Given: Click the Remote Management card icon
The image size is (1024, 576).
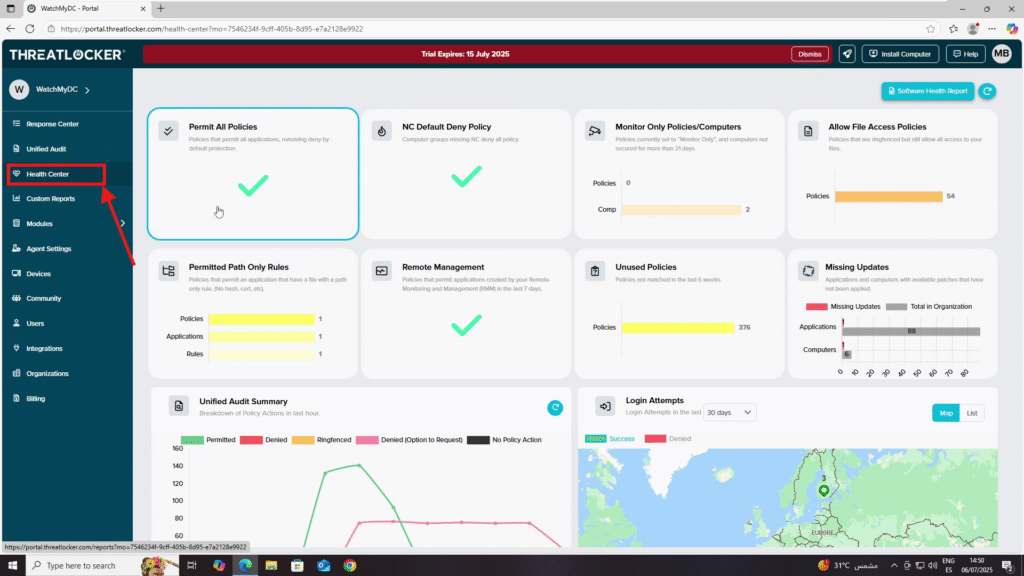Looking at the screenshot, I should [x=382, y=271].
